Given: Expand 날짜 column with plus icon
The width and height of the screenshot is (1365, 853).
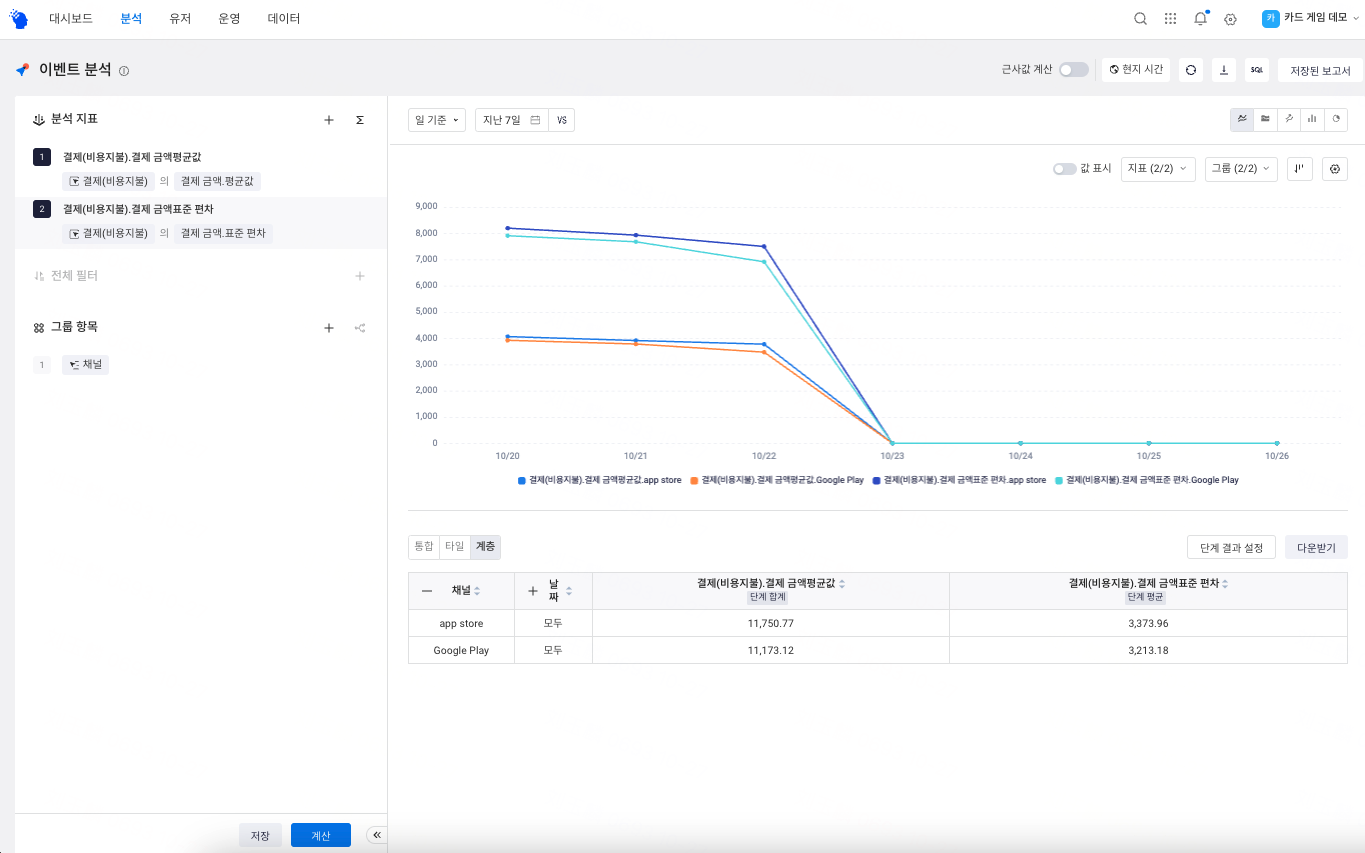Looking at the screenshot, I should pos(533,591).
